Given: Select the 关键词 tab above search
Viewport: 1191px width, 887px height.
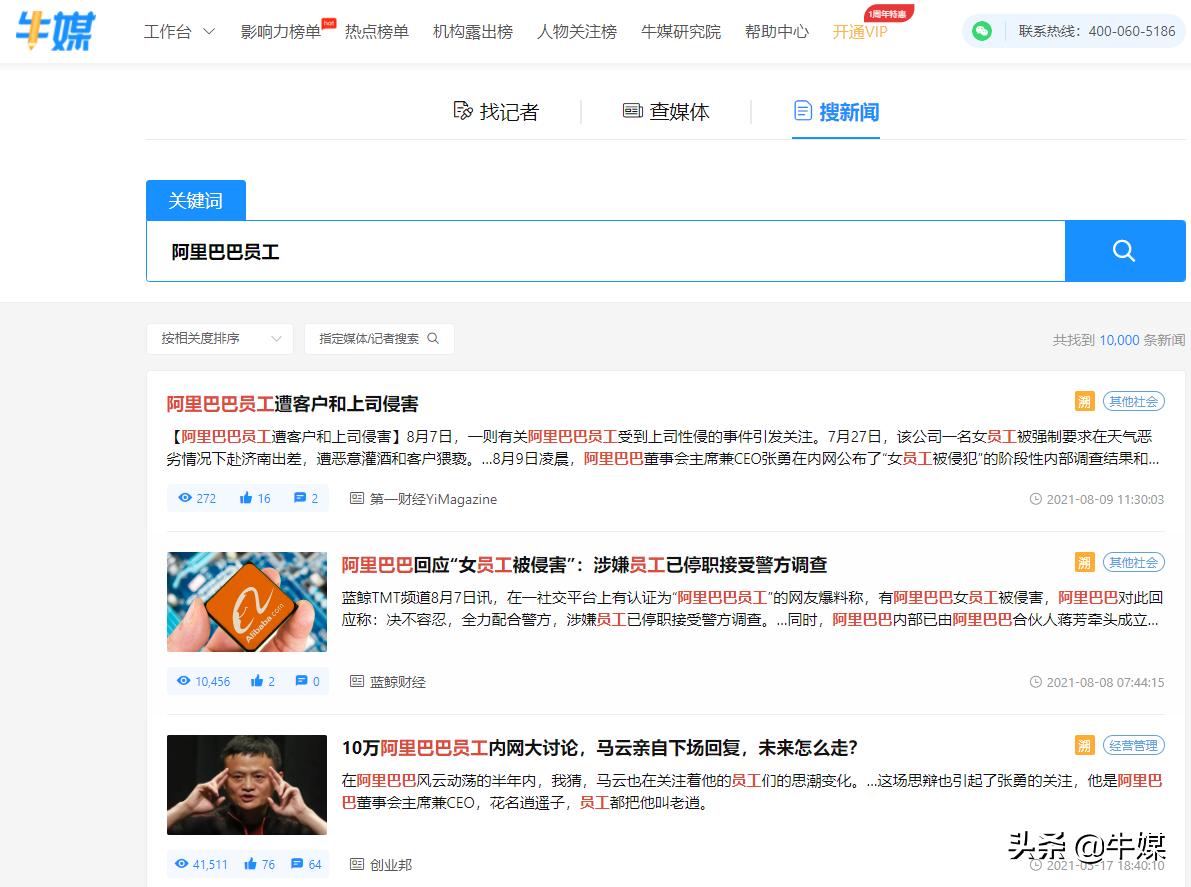Looking at the screenshot, I should [195, 200].
